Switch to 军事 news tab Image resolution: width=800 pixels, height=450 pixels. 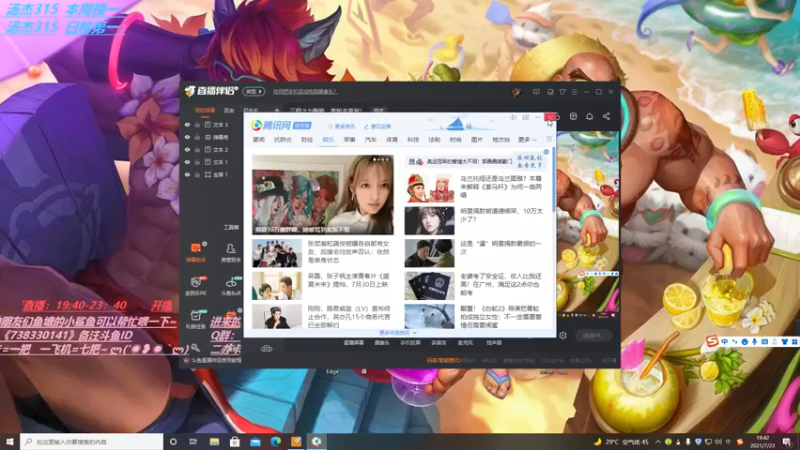tap(349, 139)
